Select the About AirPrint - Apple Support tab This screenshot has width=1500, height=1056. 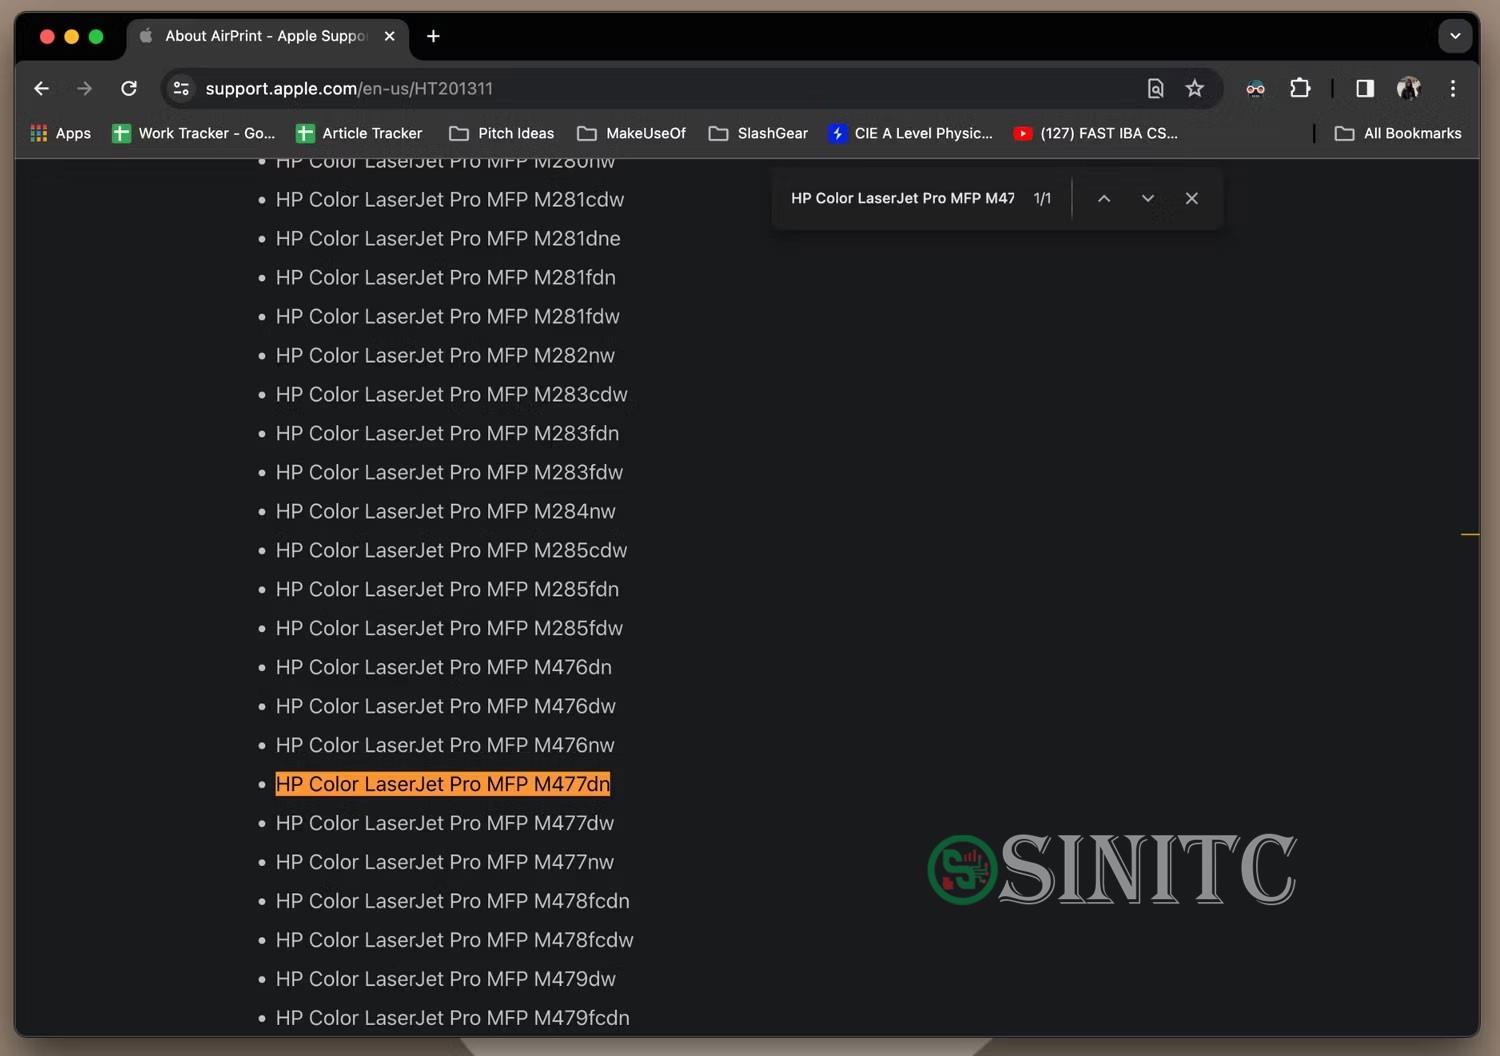tap(268, 36)
